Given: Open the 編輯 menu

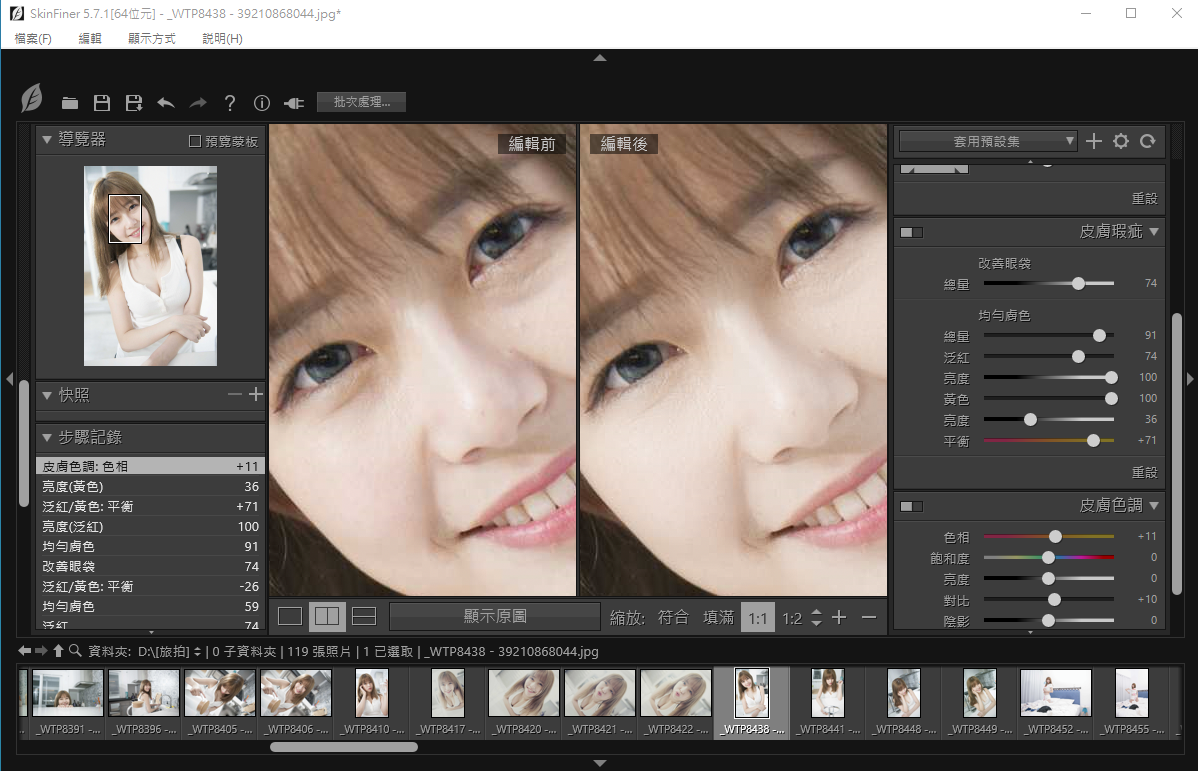Looking at the screenshot, I should coord(89,38).
